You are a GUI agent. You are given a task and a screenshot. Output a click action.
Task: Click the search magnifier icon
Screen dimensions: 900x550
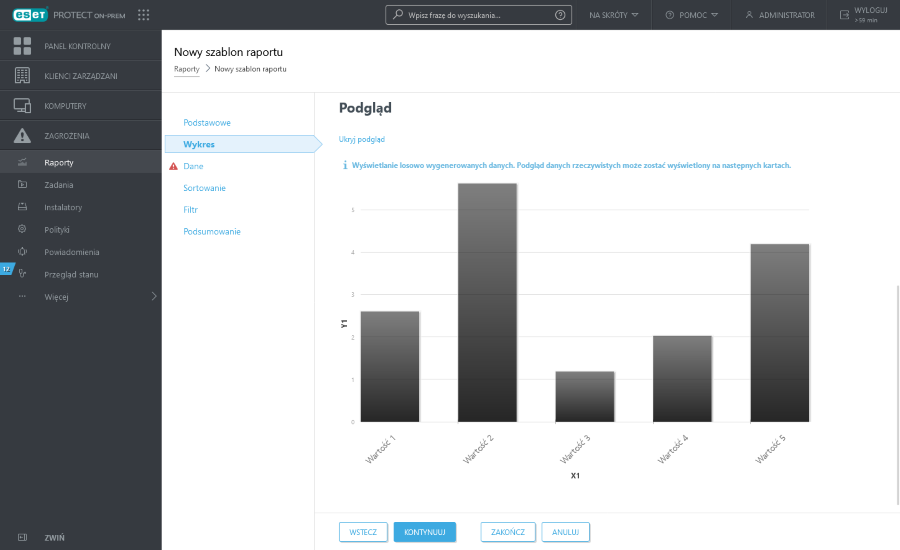(398, 14)
